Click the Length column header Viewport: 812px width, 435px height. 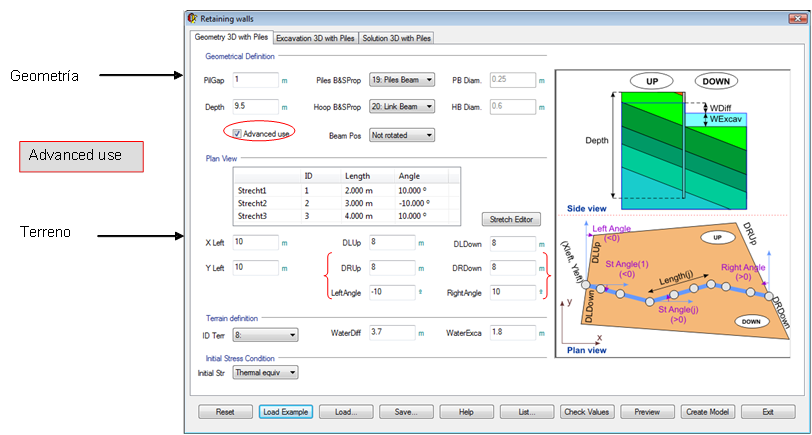(368, 176)
